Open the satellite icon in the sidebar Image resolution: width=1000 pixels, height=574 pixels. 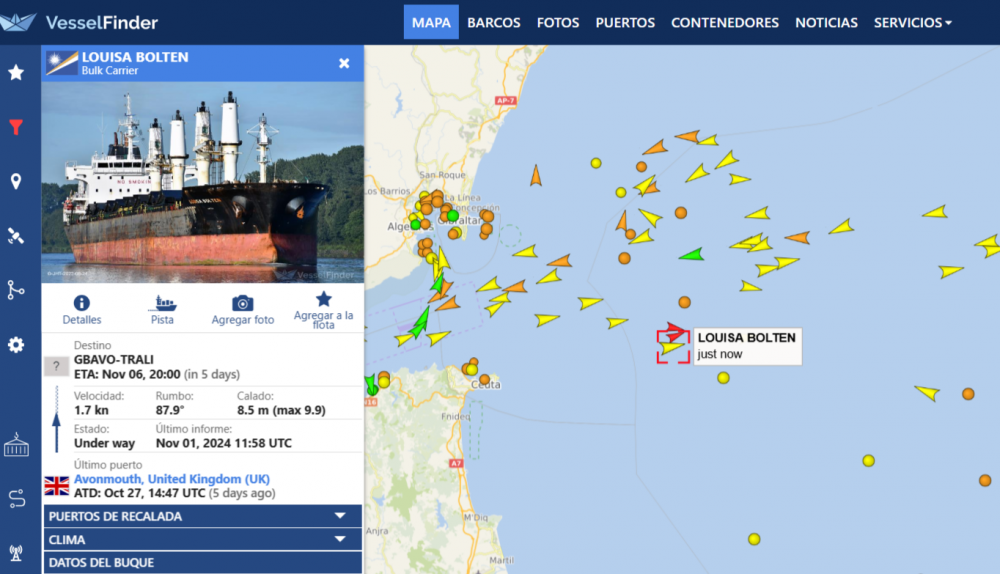(x=16, y=236)
